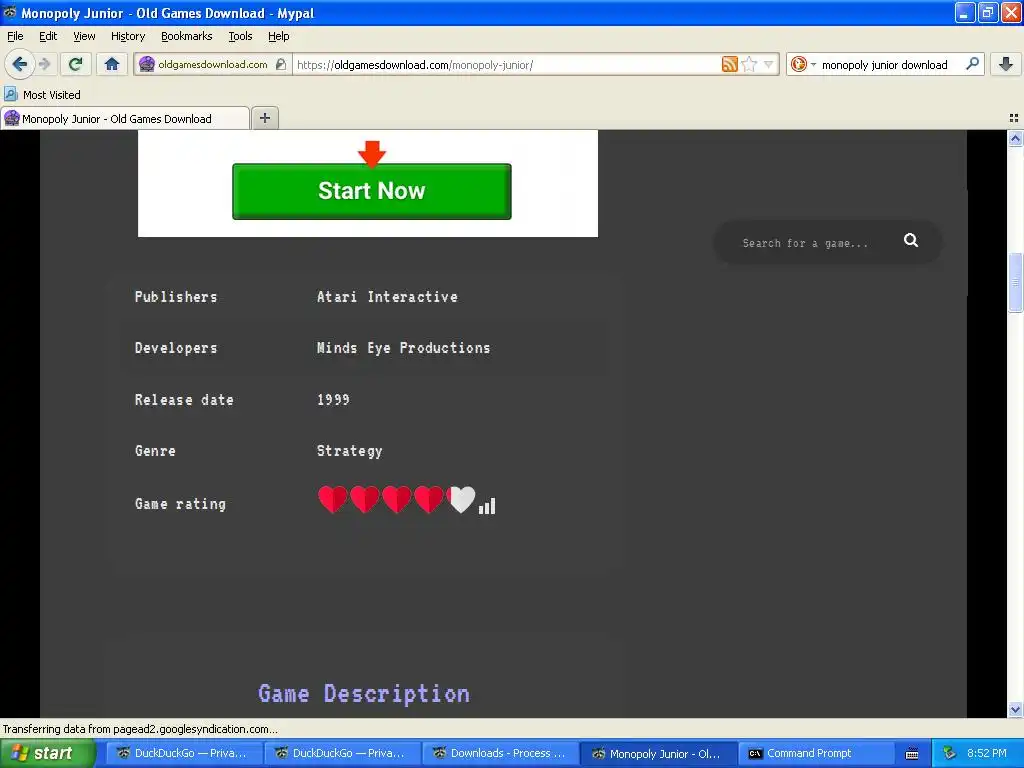The image size is (1024, 768).
Task: Open the View menu
Action: click(x=84, y=36)
